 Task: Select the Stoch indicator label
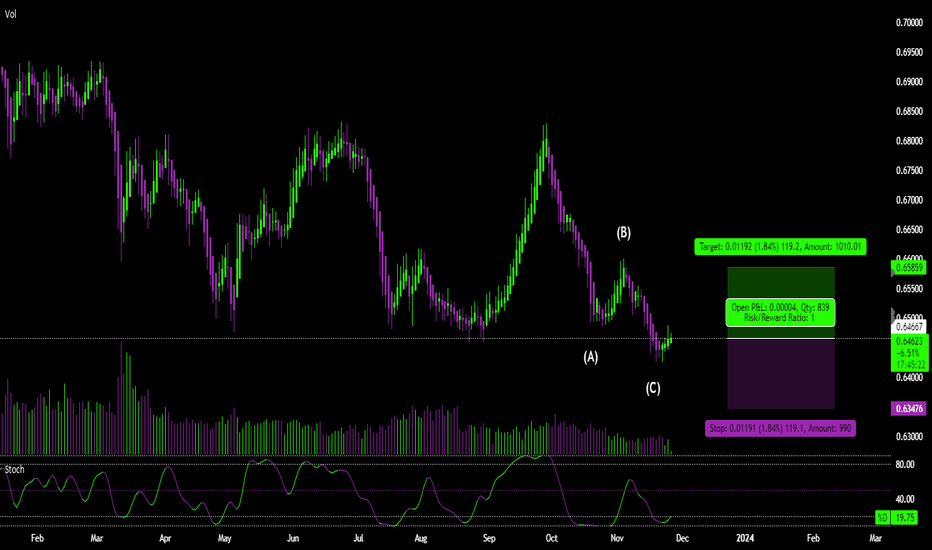tap(14, 470)
